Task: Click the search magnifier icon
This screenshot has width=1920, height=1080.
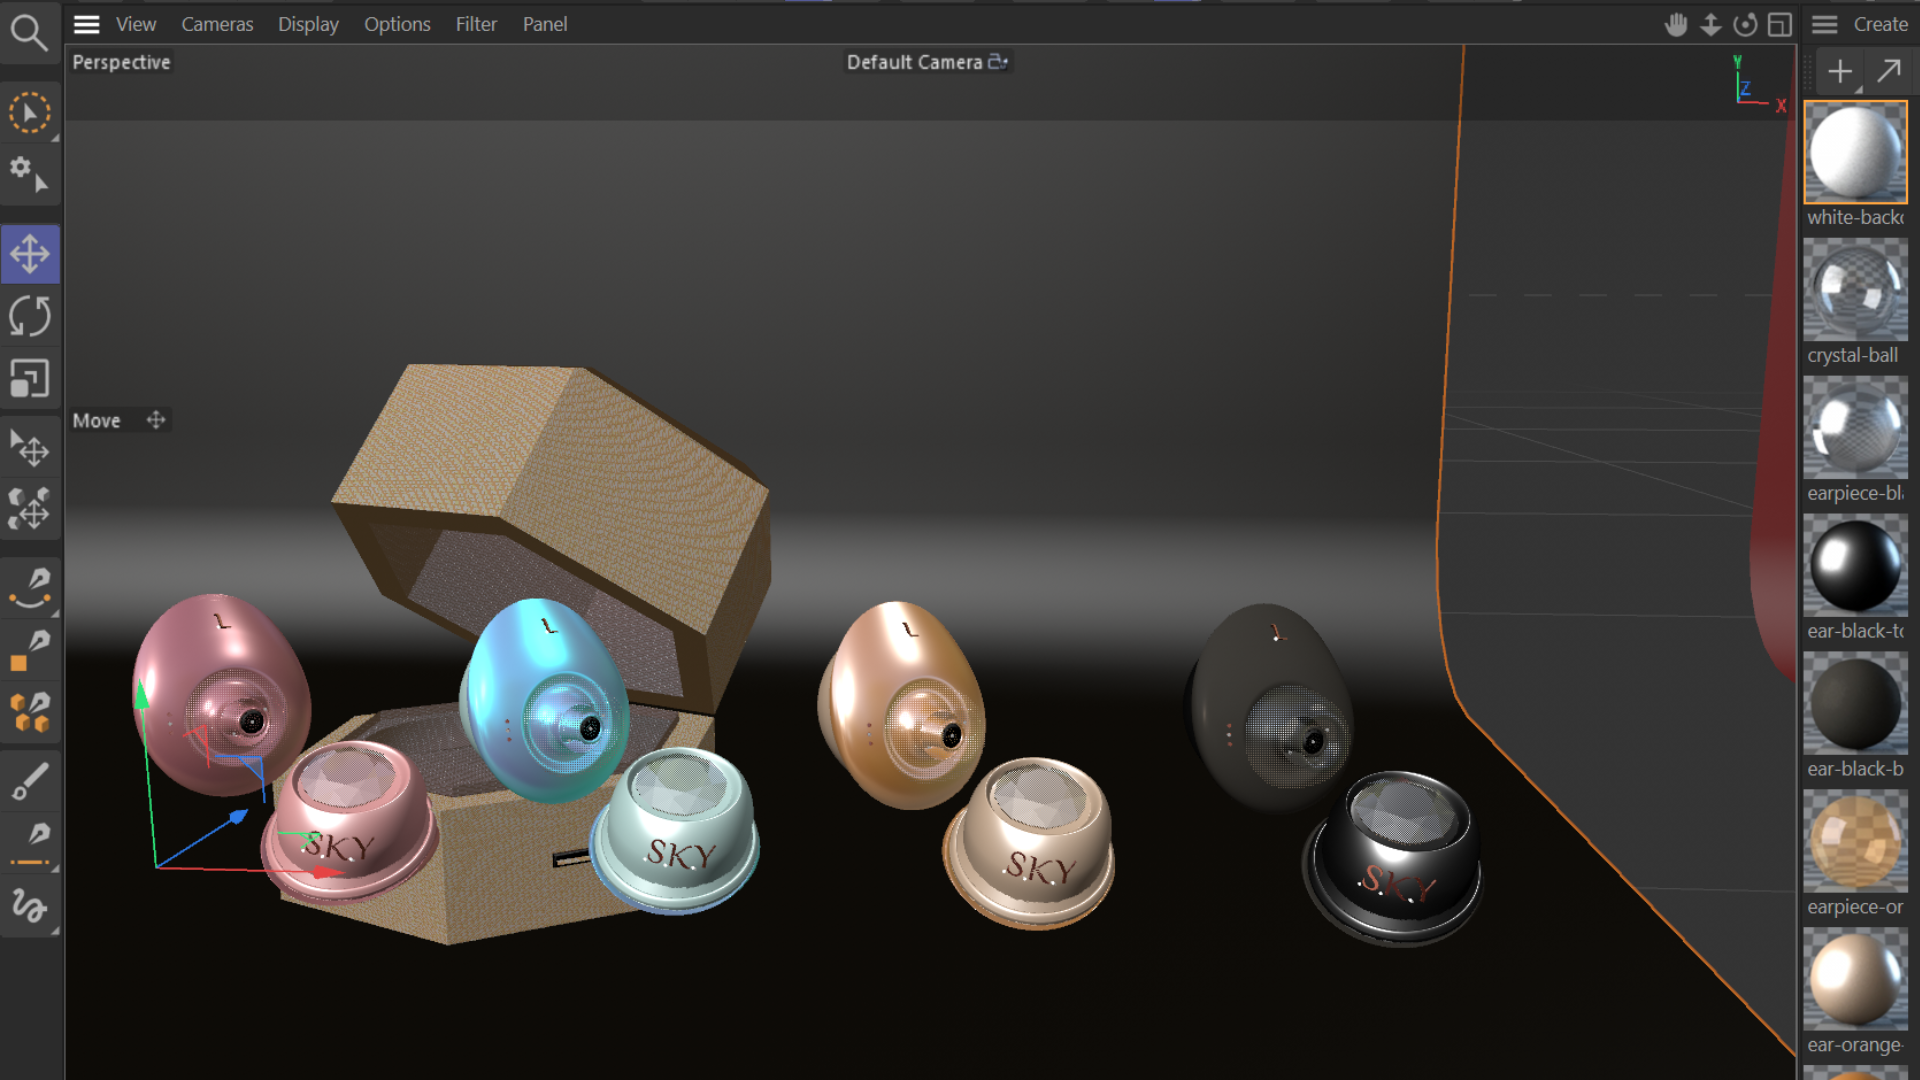Action: tap(29, 32)
